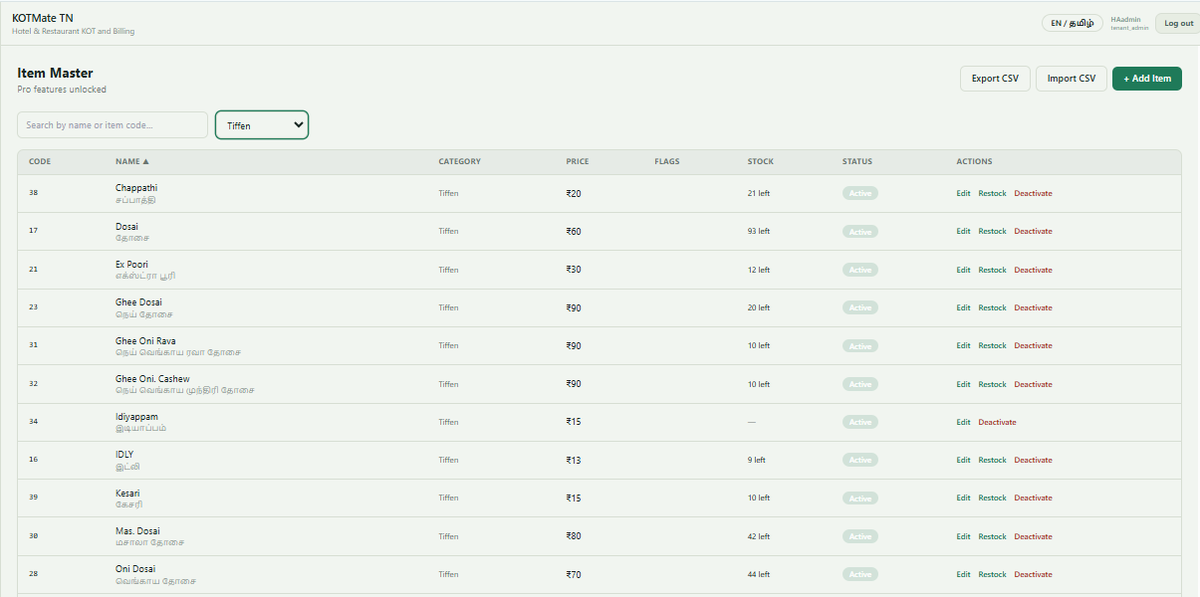Click the search by name or item code field

112,125
